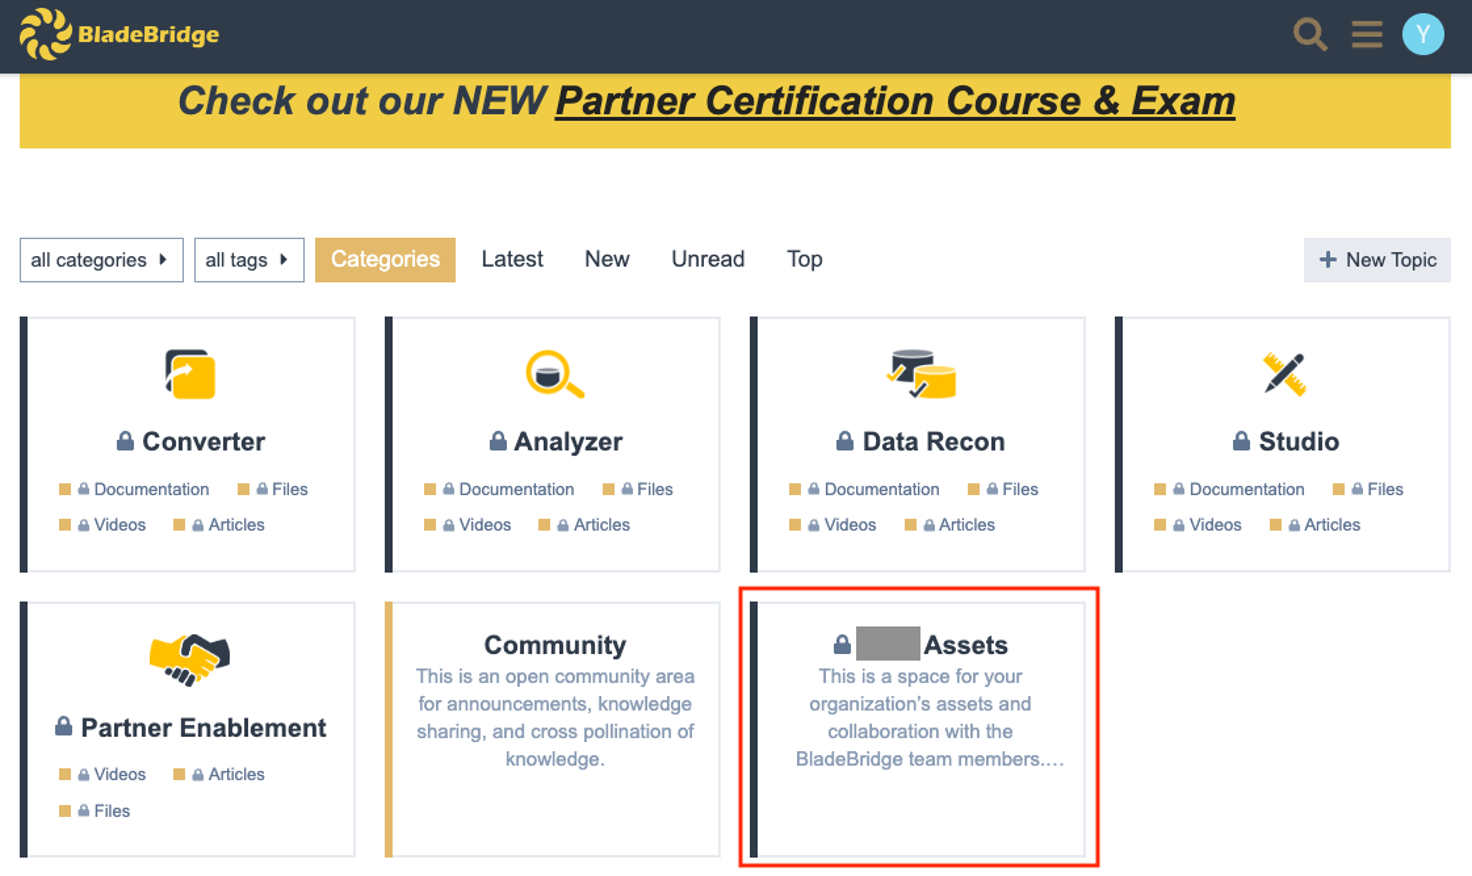Viewport: 1472px width, 876px height.
Task: Click the Community description text
Action: (x=555, y=718)
